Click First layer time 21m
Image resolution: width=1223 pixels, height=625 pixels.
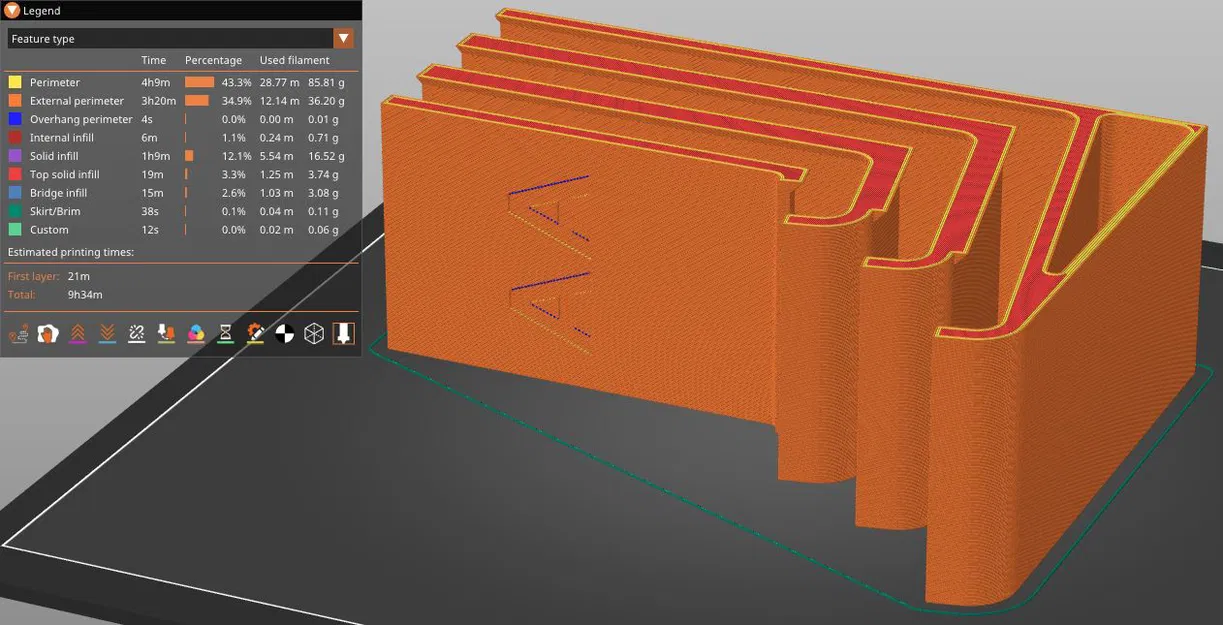[78, 276]
